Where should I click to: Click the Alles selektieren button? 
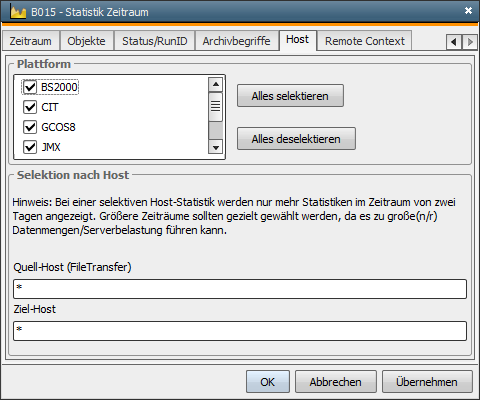(x=290, y=96)
